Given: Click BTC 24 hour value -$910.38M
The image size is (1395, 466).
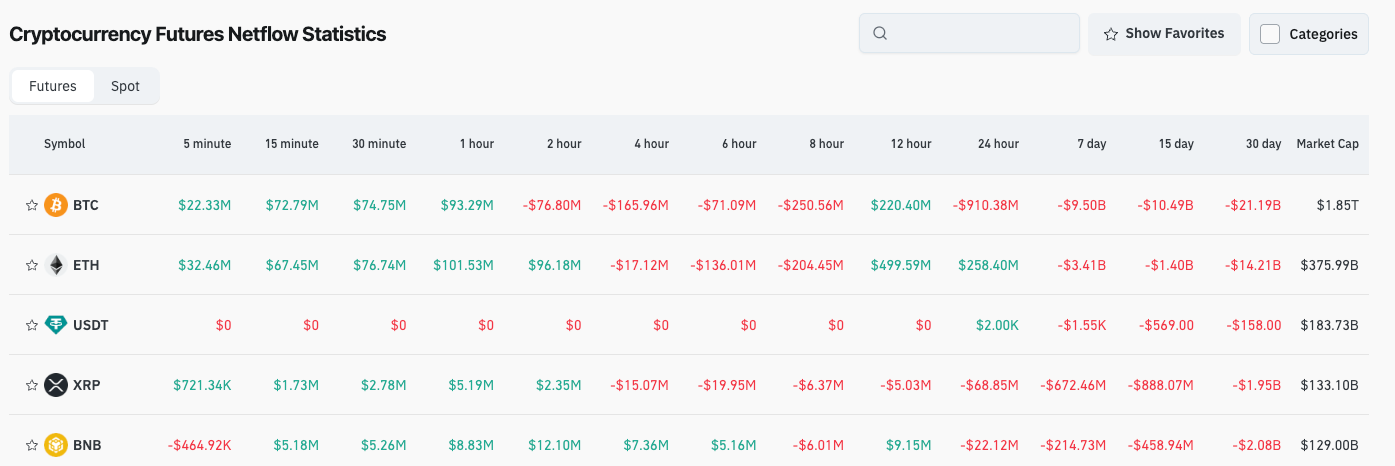Looking at the screenshot, I should tap(986, 205).
